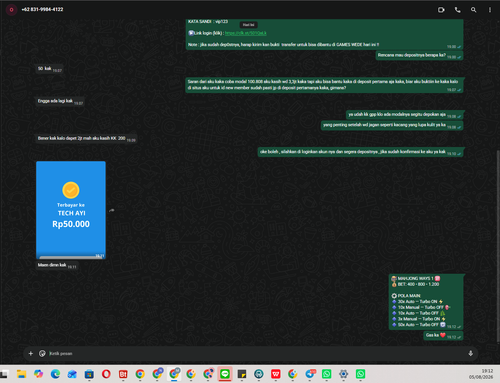Image resolution: width=500 pixels, height=383 pixels.
Task: Click the 'Hari ini' date chip
Action: pos(248,25)
